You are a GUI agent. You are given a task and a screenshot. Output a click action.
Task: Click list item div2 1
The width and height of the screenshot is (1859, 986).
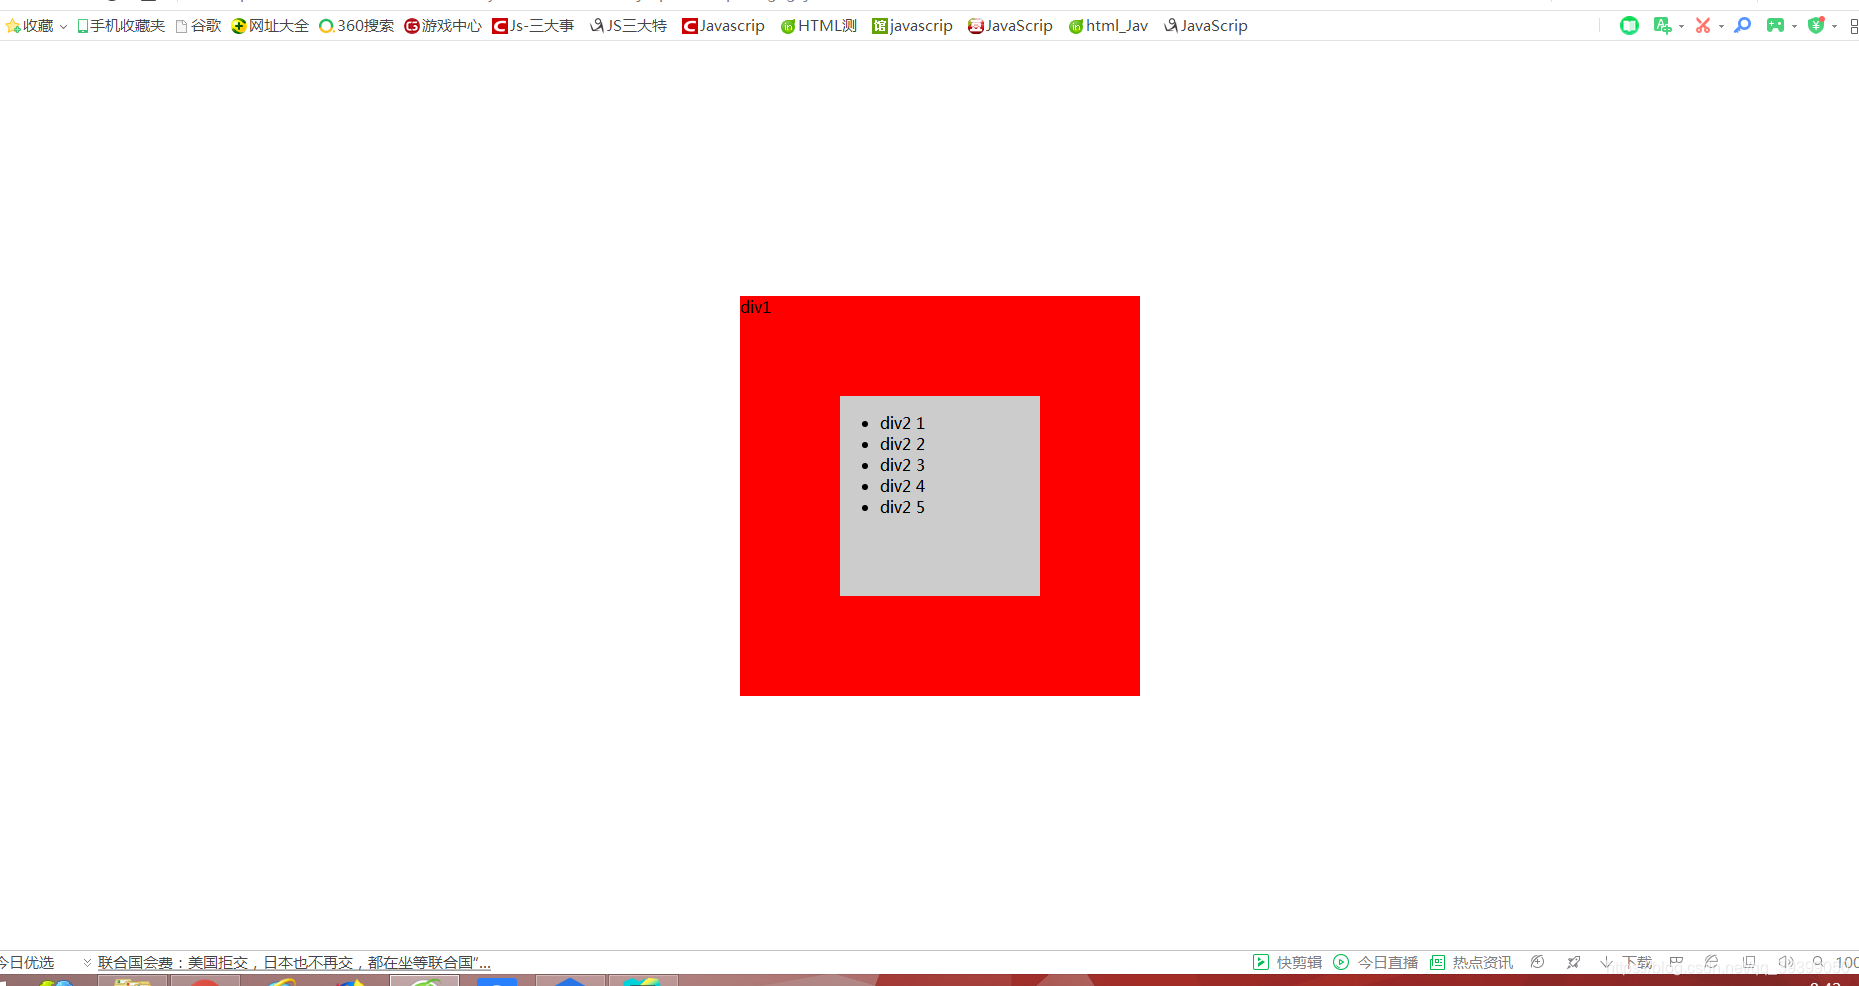click(x=902, y=423)
